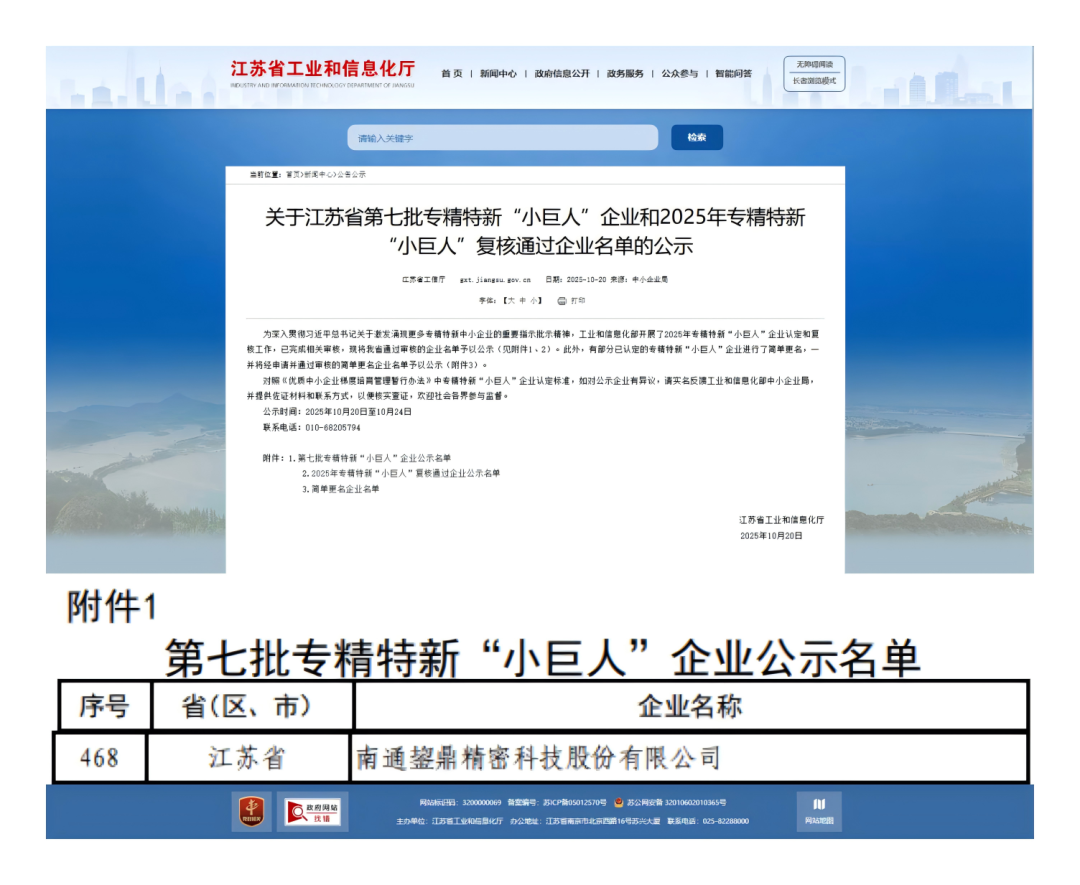The image size is (1080, 885).
Task: Go to 政府信息公开 in the navigation bar
Action: click(562, 74)
